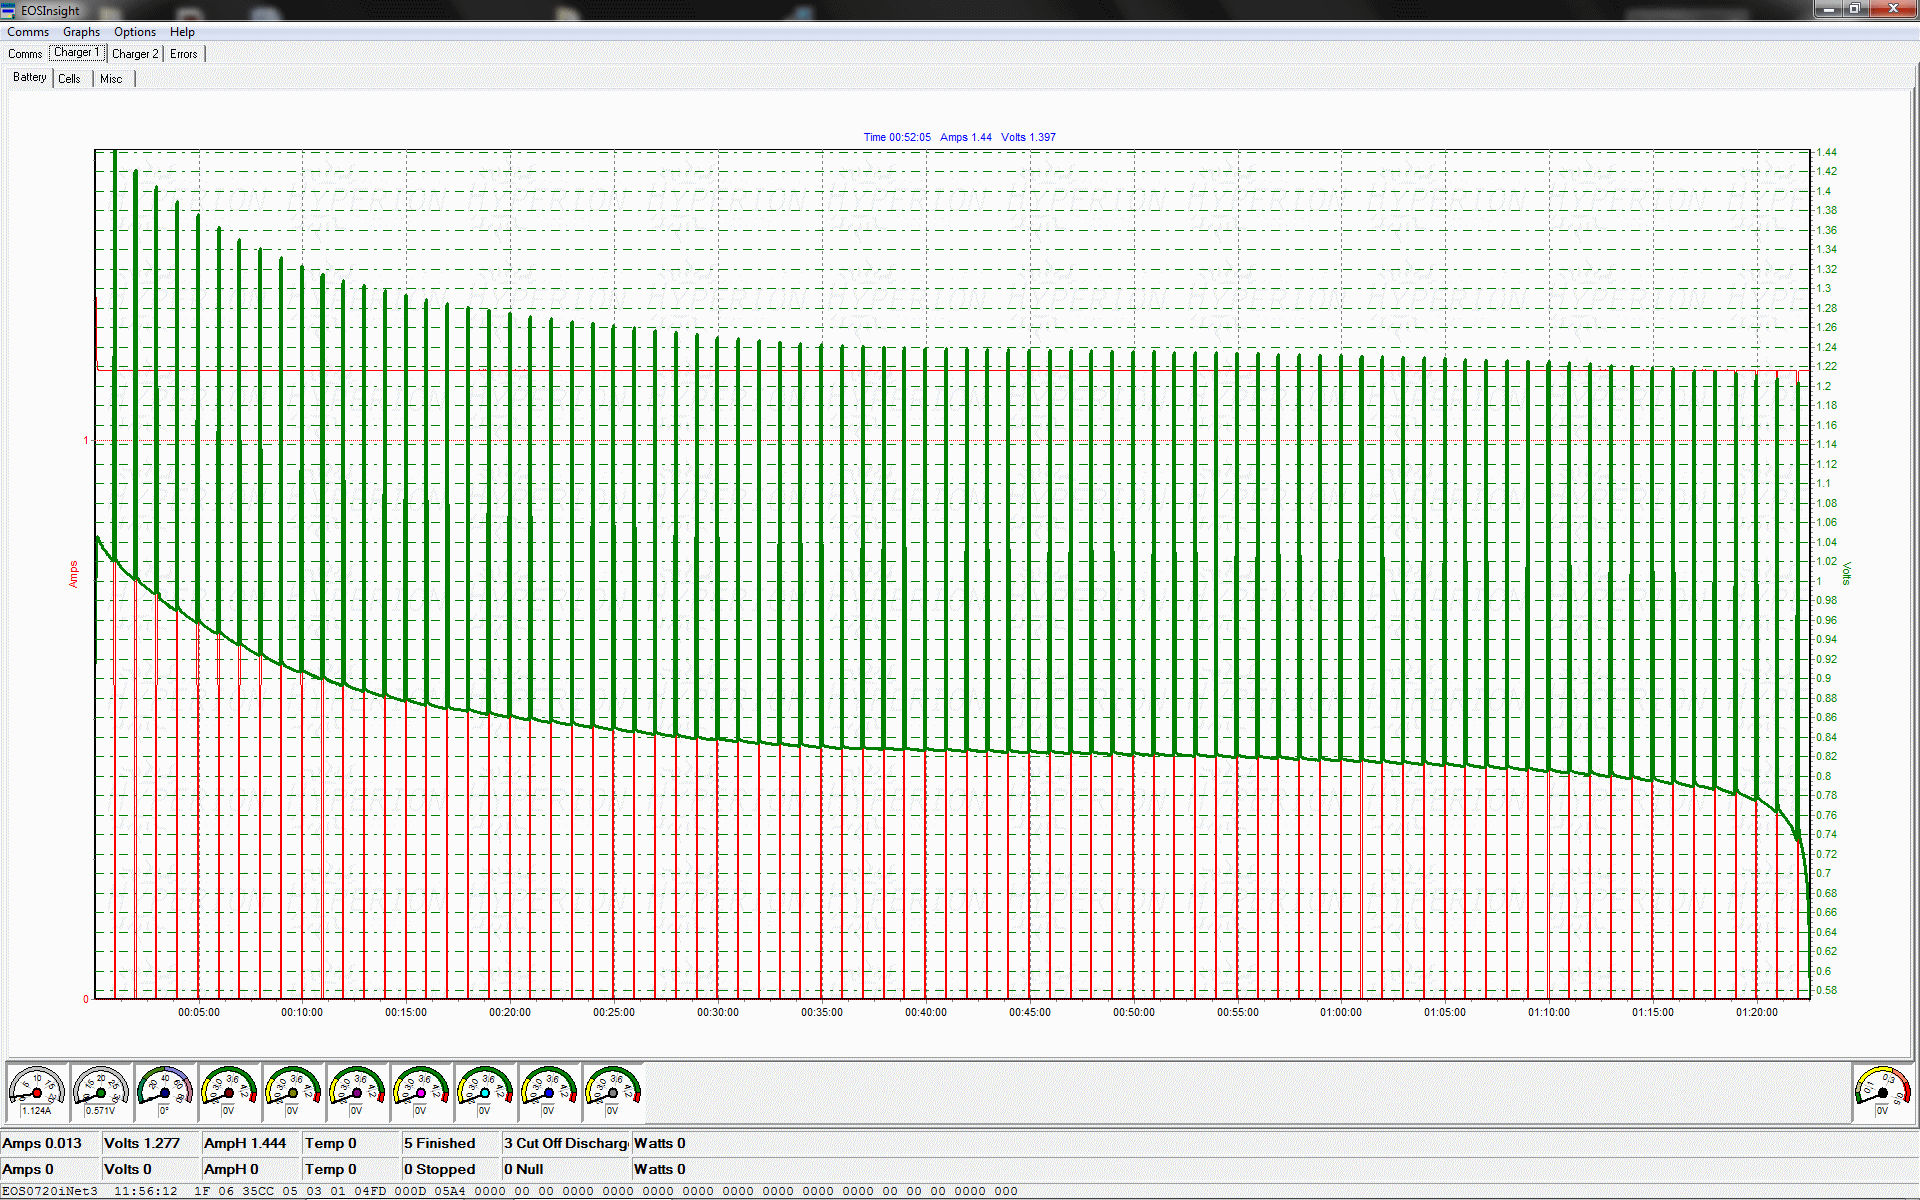Viewport: 1920px width, 1200px height.
Task: Switch to the Comms tab below menu bar
Action: pos(25,54)
